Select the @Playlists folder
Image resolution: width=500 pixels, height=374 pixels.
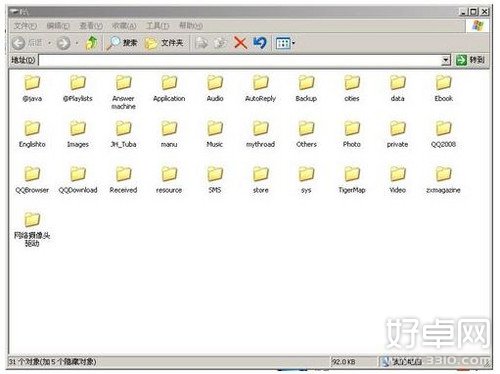(x=78, y=88)
